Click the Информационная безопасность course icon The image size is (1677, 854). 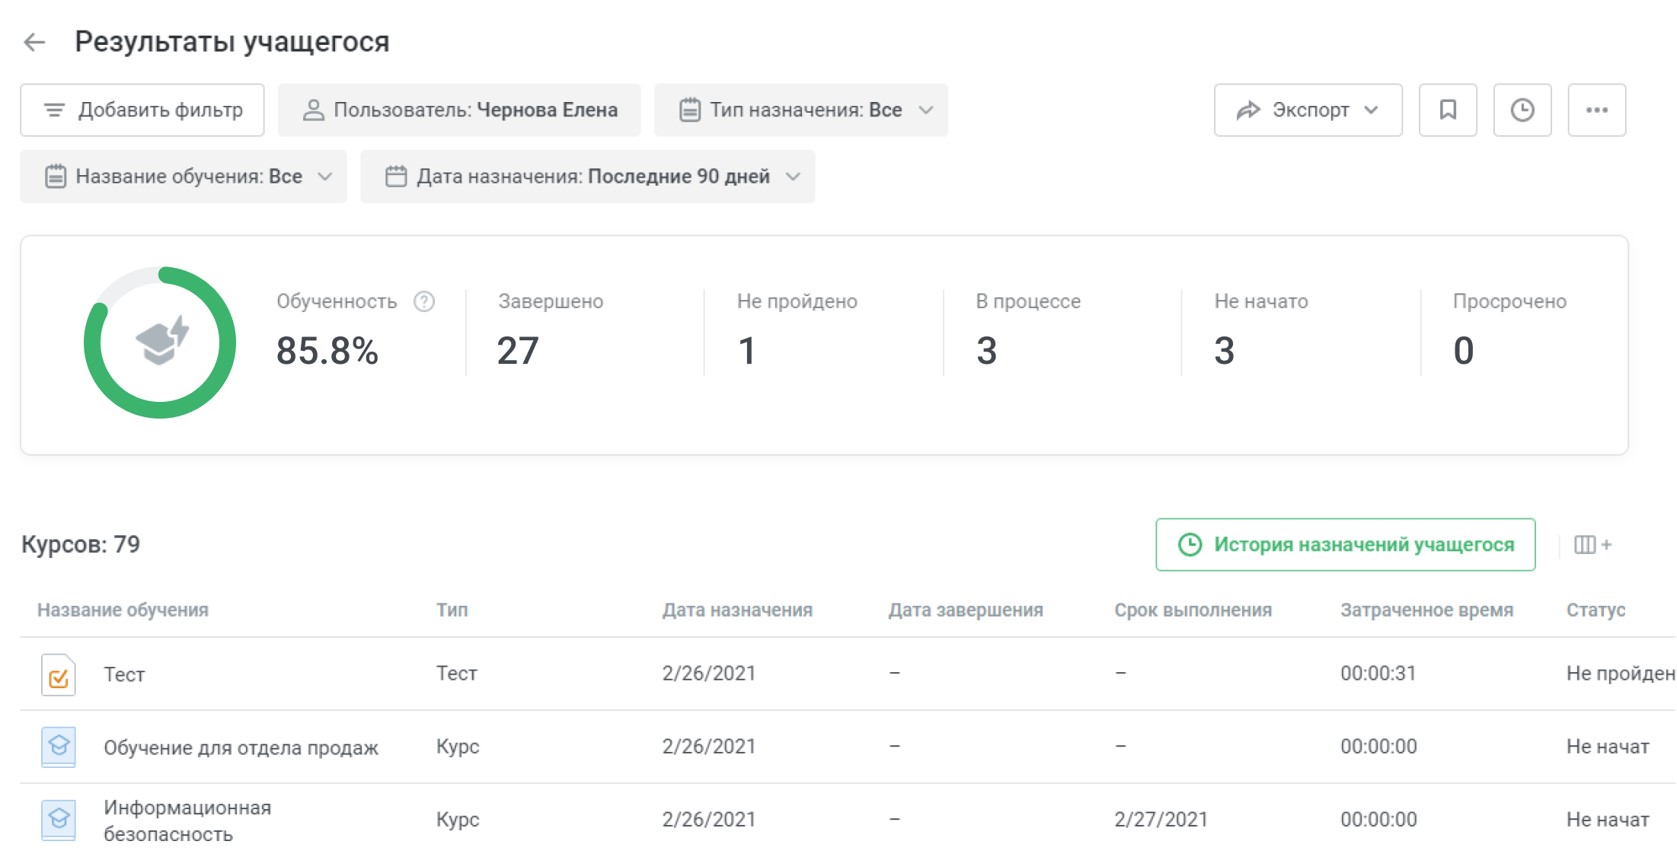click(58, 820)
